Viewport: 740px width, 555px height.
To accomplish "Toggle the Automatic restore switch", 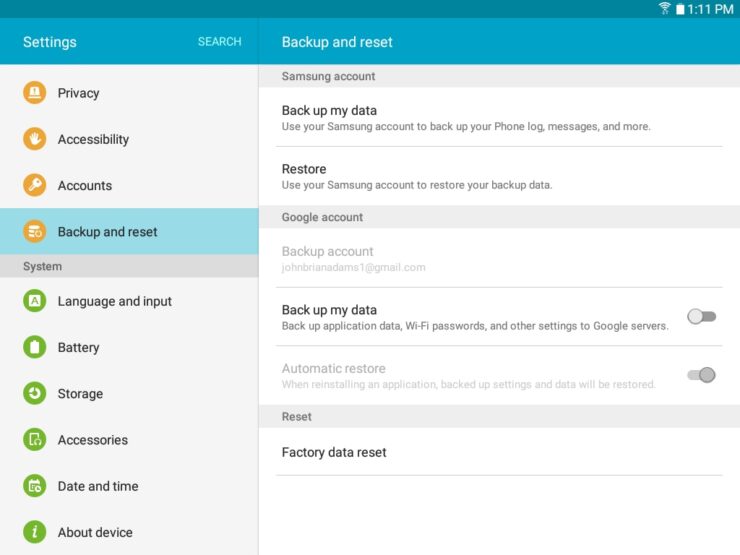I will [x=701, y=375].
